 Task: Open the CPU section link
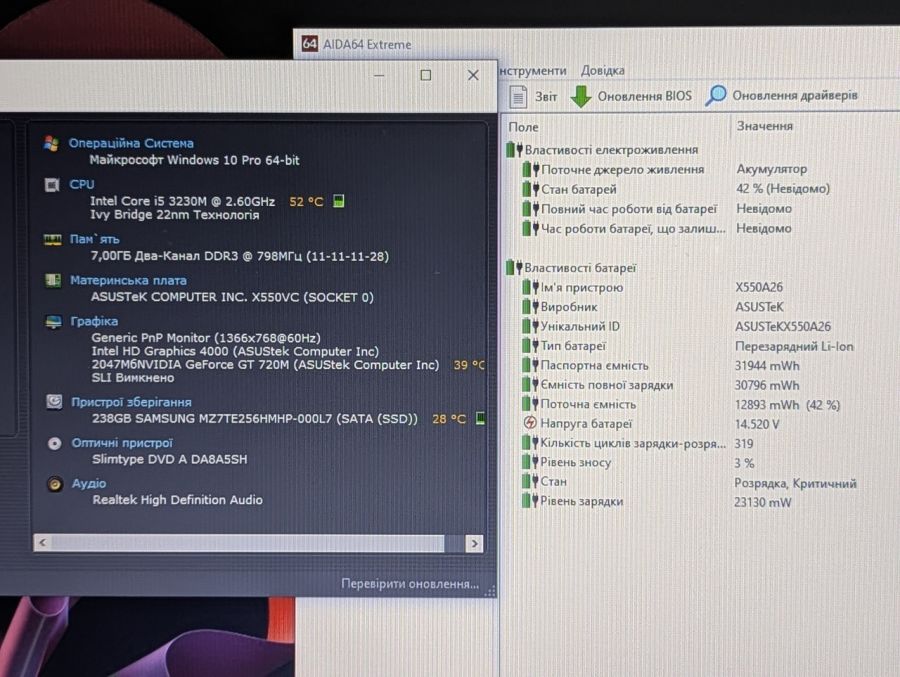[82, 184]
